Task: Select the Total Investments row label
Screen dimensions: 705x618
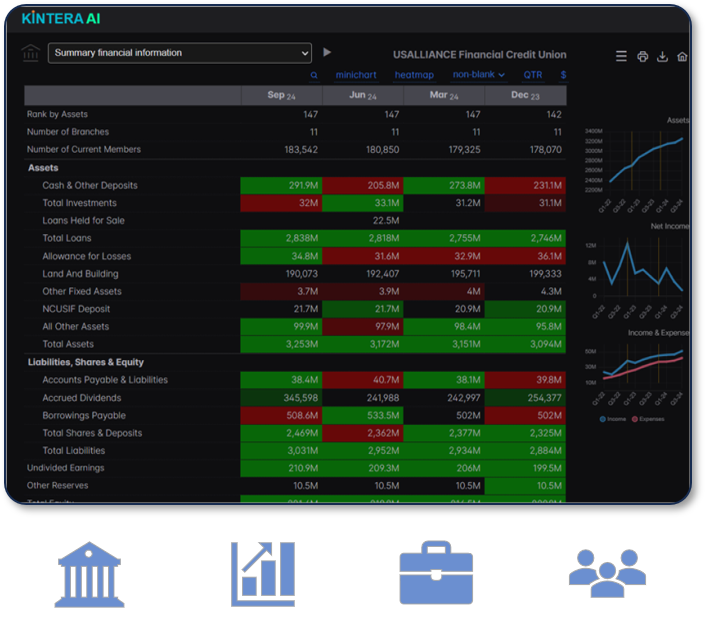Action: [x=80, y=203]
